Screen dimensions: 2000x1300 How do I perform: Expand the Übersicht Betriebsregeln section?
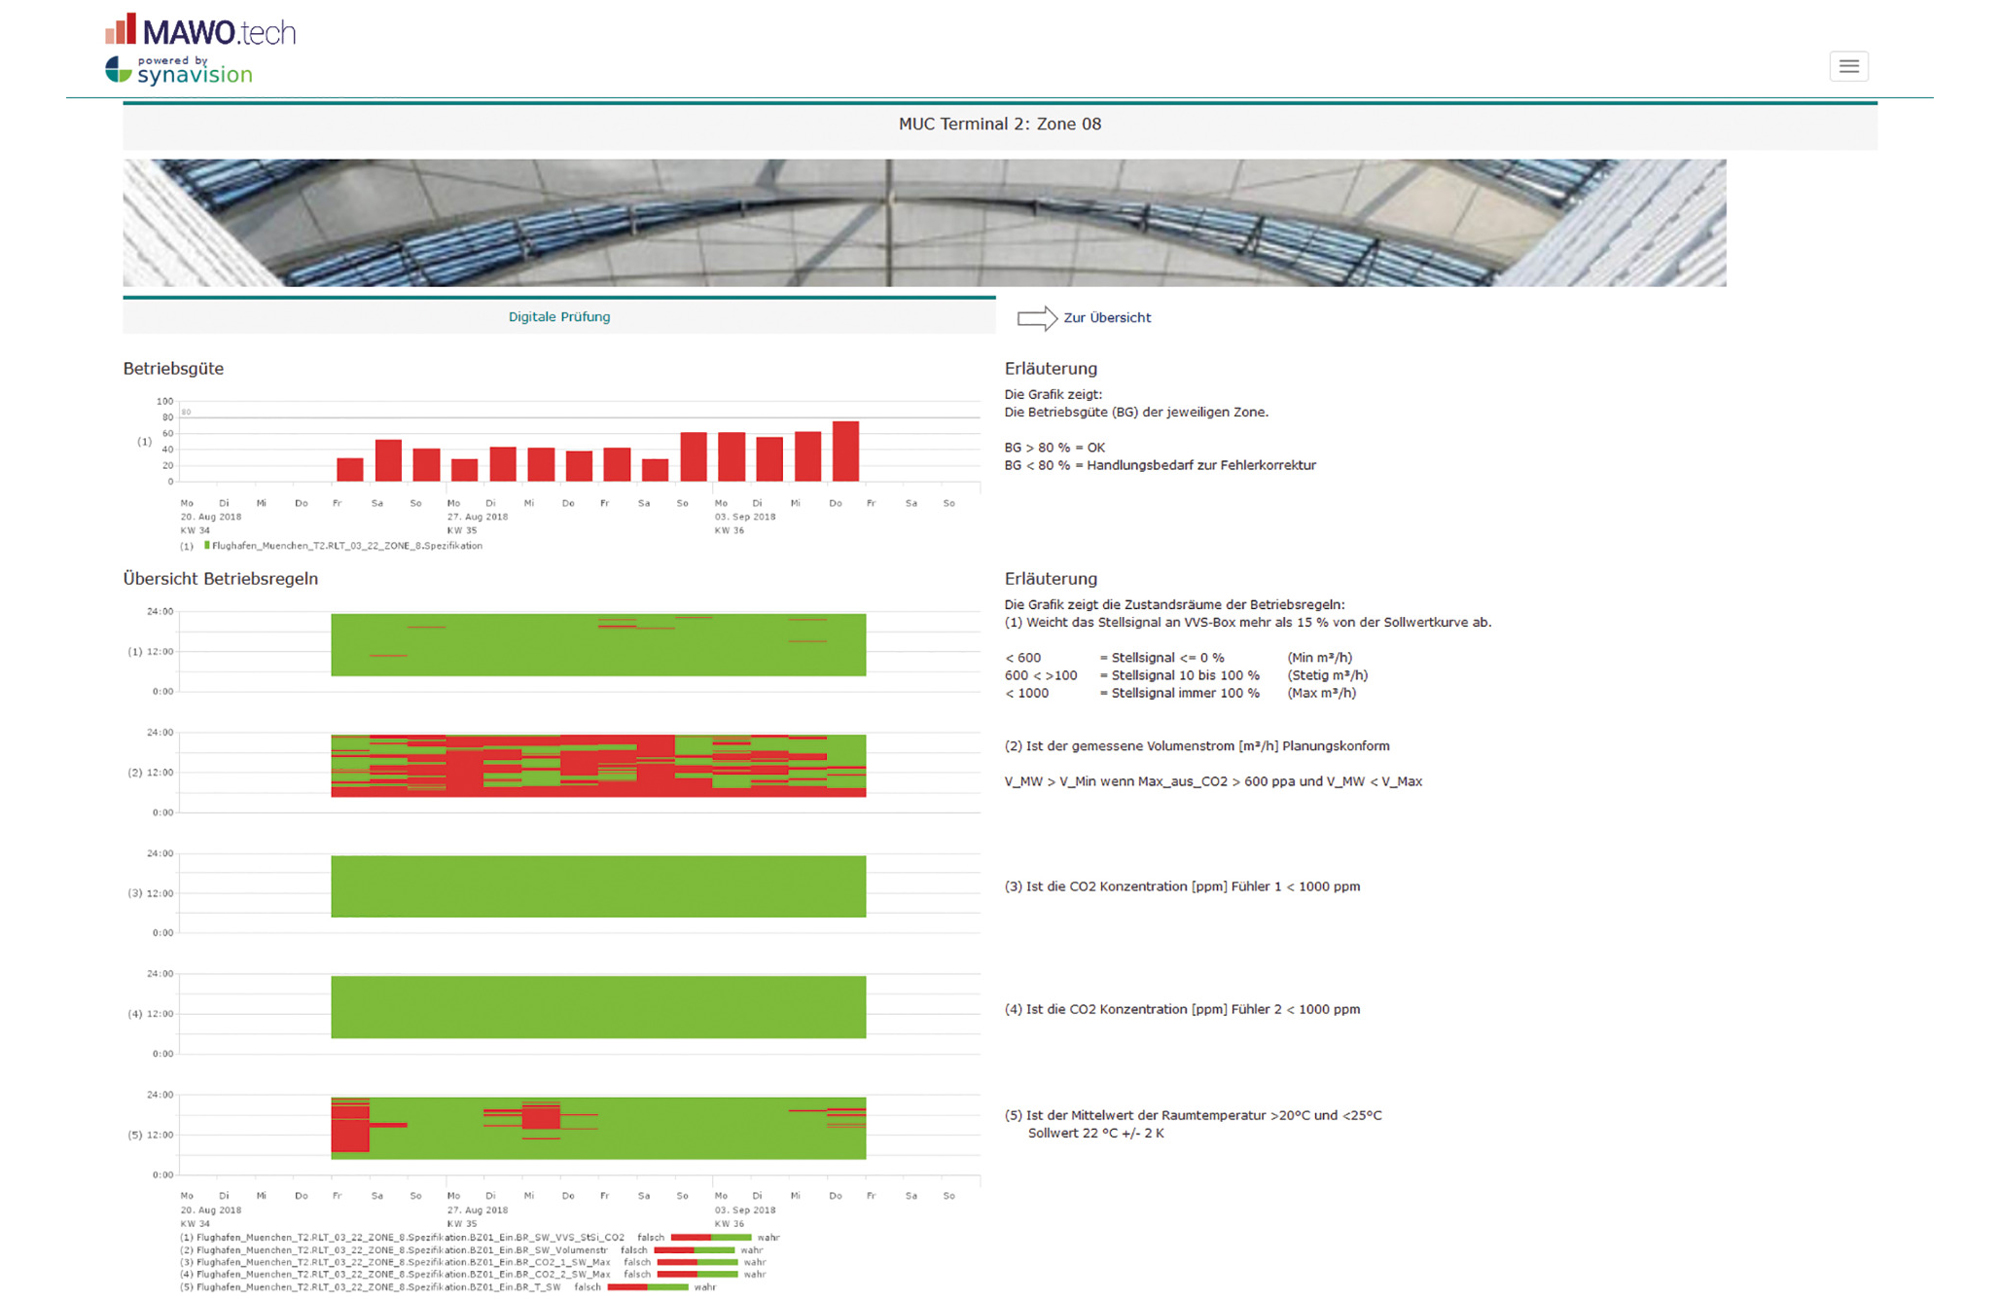pos(220,578)
